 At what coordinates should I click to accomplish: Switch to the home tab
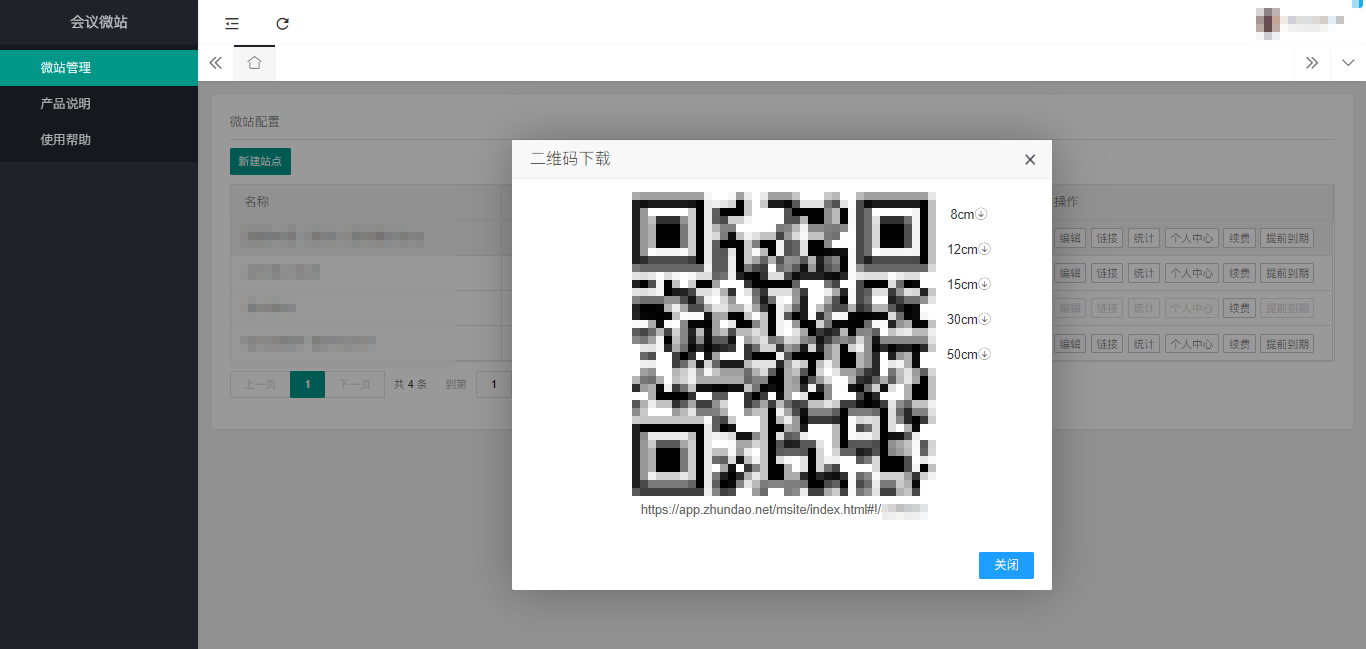click(x=254, y=63)
